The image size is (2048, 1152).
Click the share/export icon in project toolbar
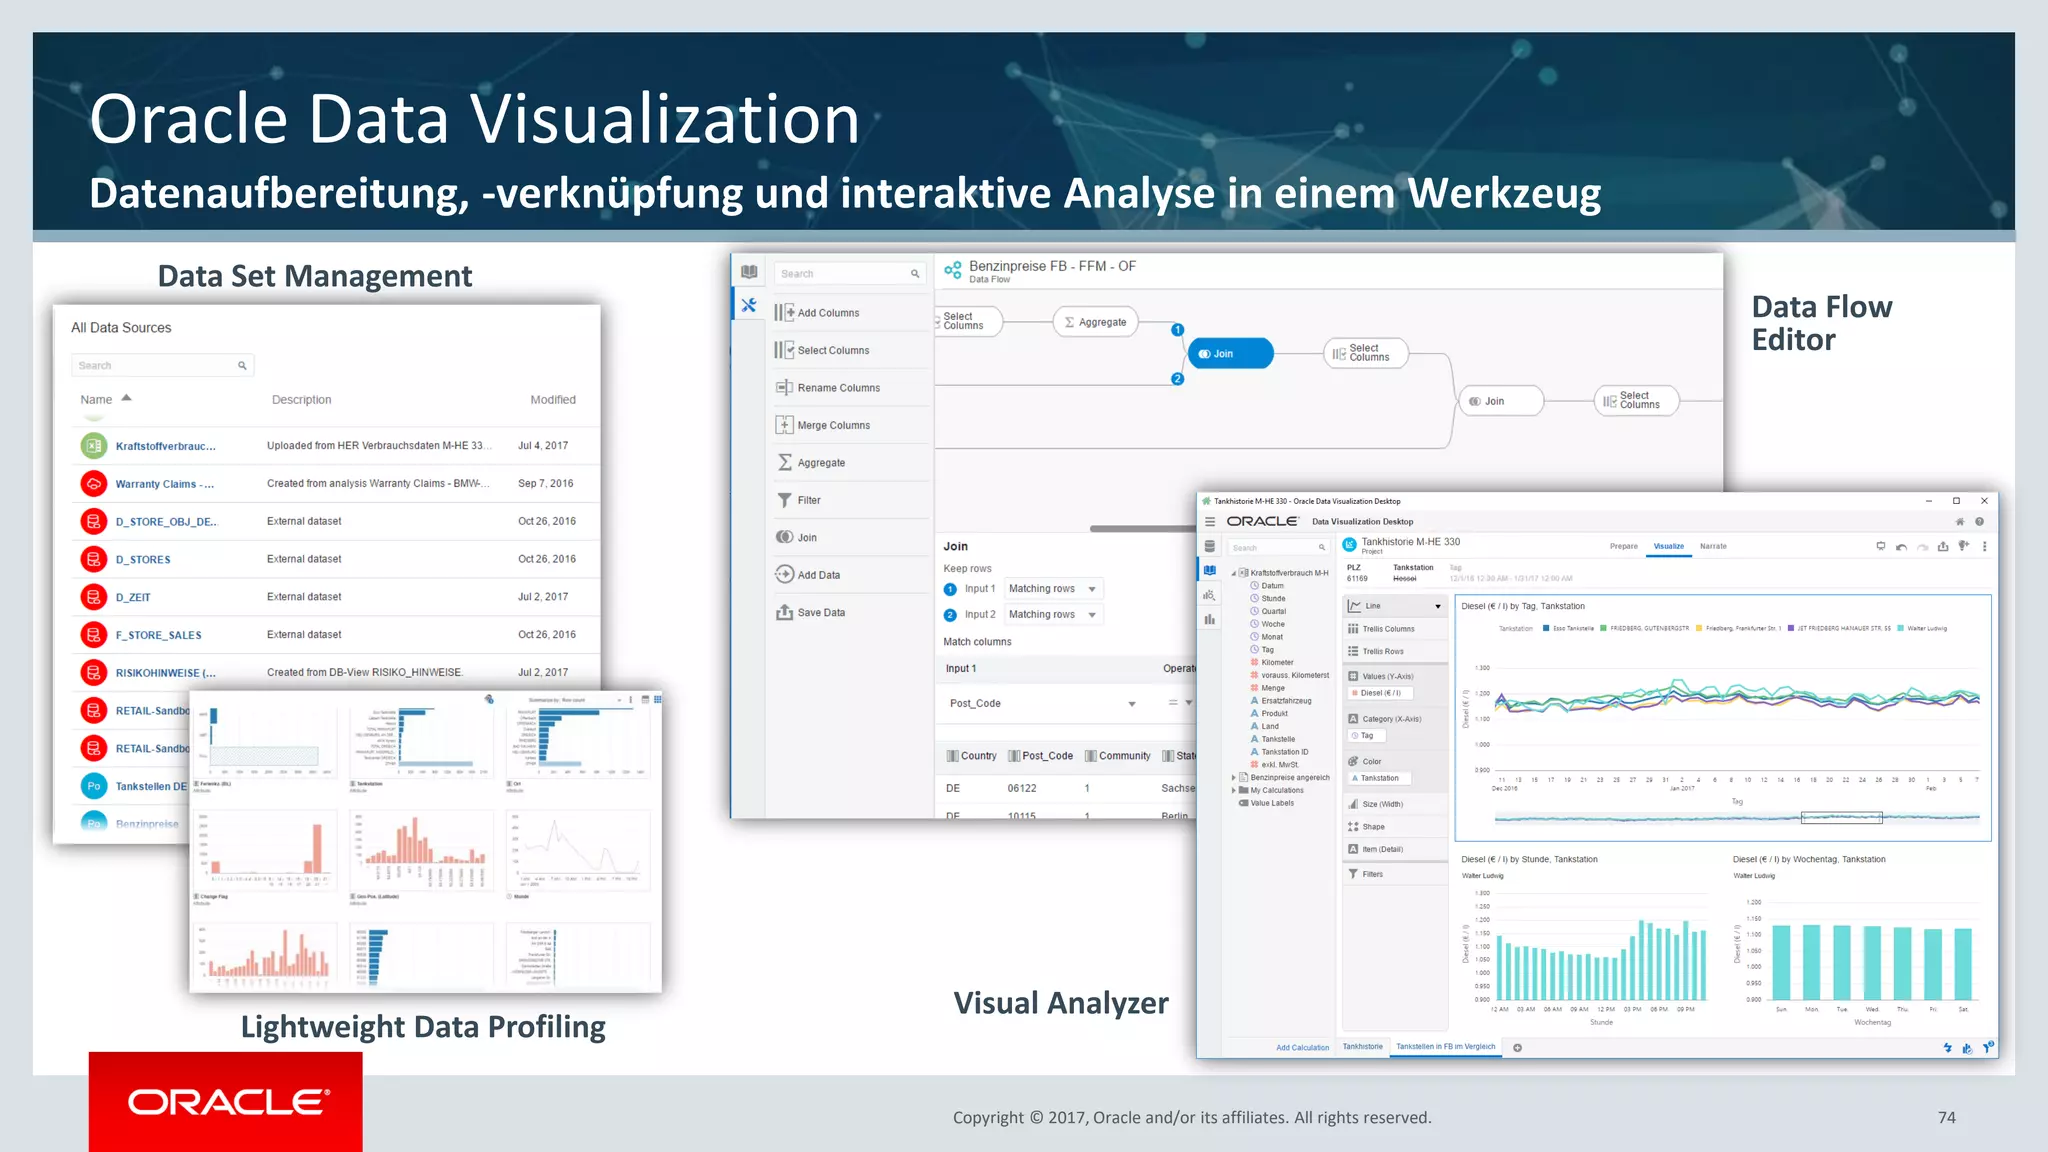click(1943, 546)
